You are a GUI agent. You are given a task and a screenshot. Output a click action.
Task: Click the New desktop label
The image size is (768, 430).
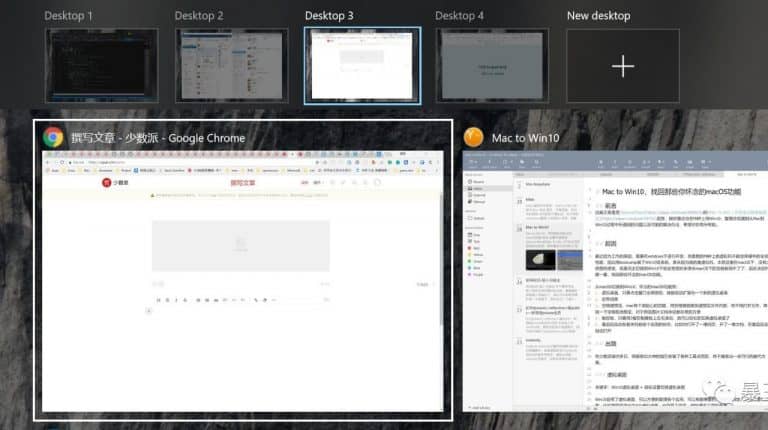pos(598,16)
